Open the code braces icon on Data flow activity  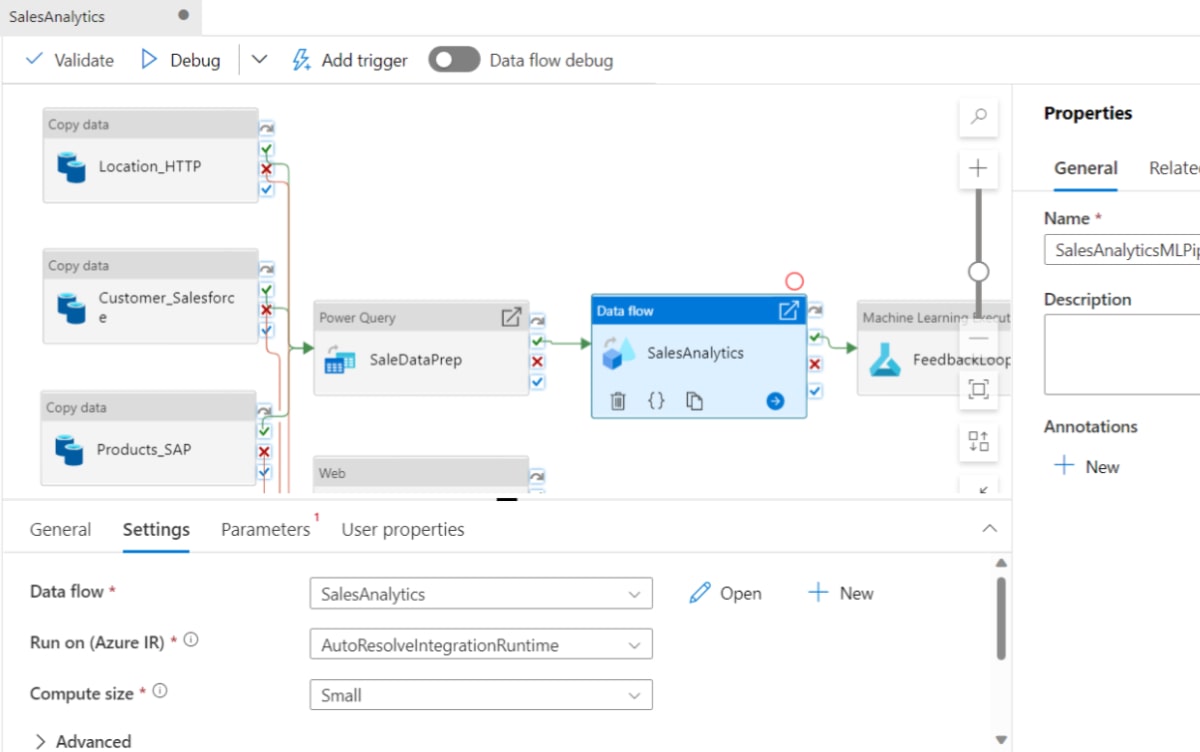[x=656, y=401]
